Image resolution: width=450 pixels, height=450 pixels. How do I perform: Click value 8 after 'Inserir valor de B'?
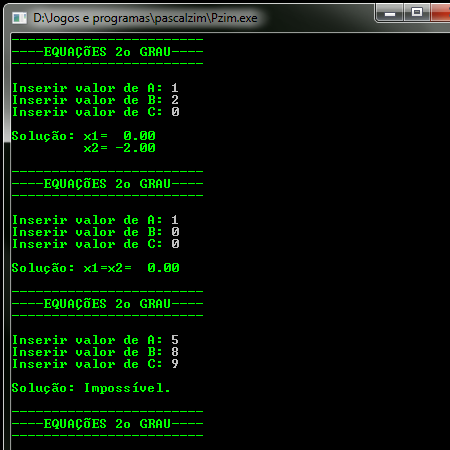click(x=175, y=352)
